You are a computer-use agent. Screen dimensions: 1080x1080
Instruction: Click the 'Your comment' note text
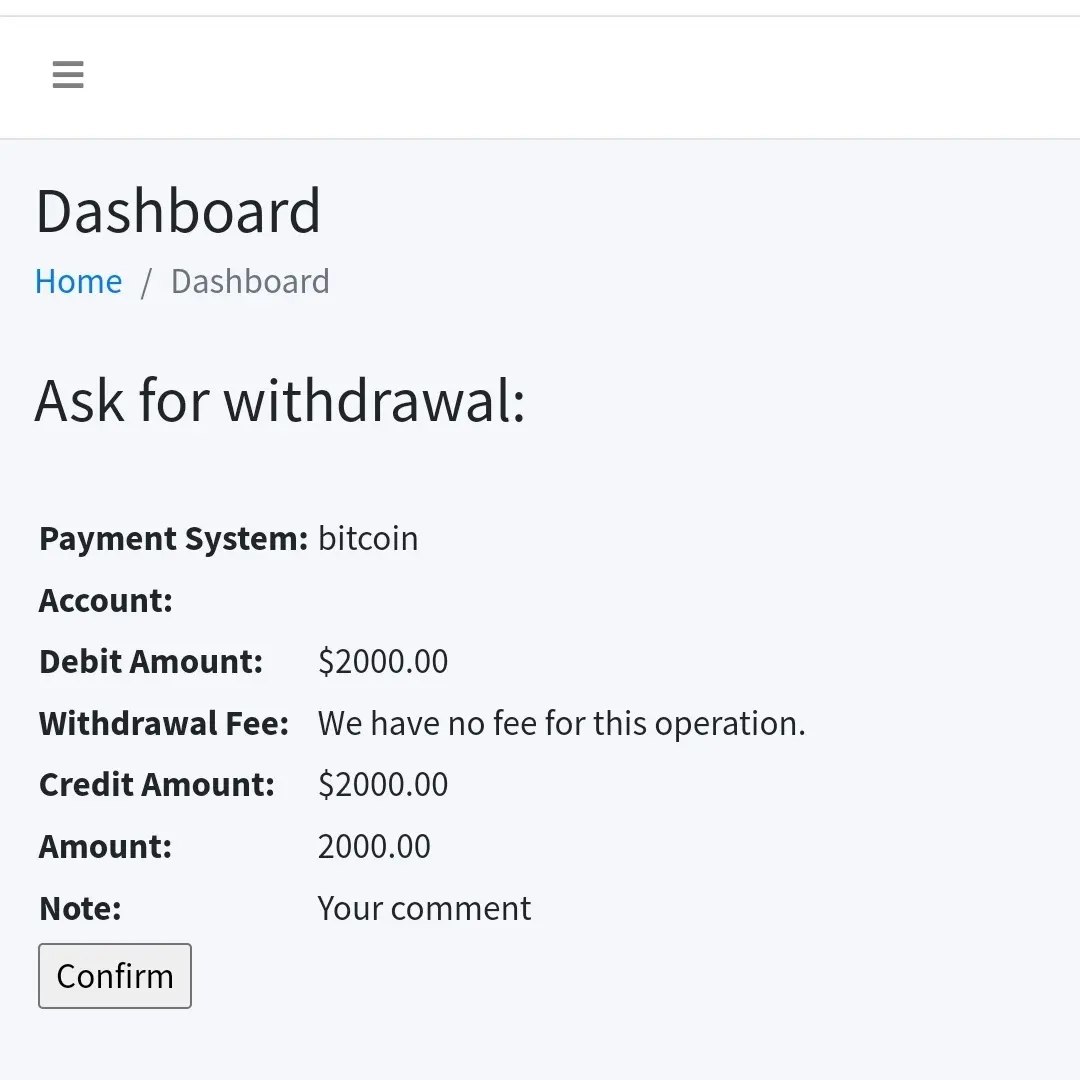pyautogui.click(x=424, y=909)
